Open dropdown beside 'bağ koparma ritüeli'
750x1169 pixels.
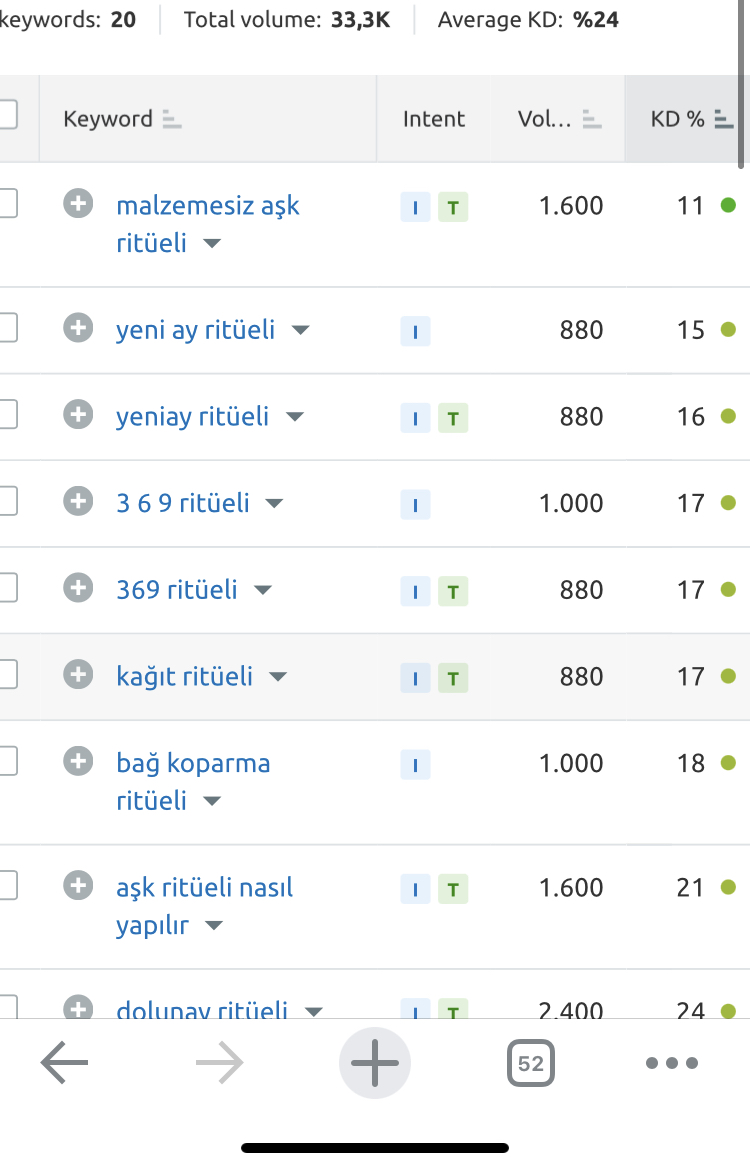(212, 801)
